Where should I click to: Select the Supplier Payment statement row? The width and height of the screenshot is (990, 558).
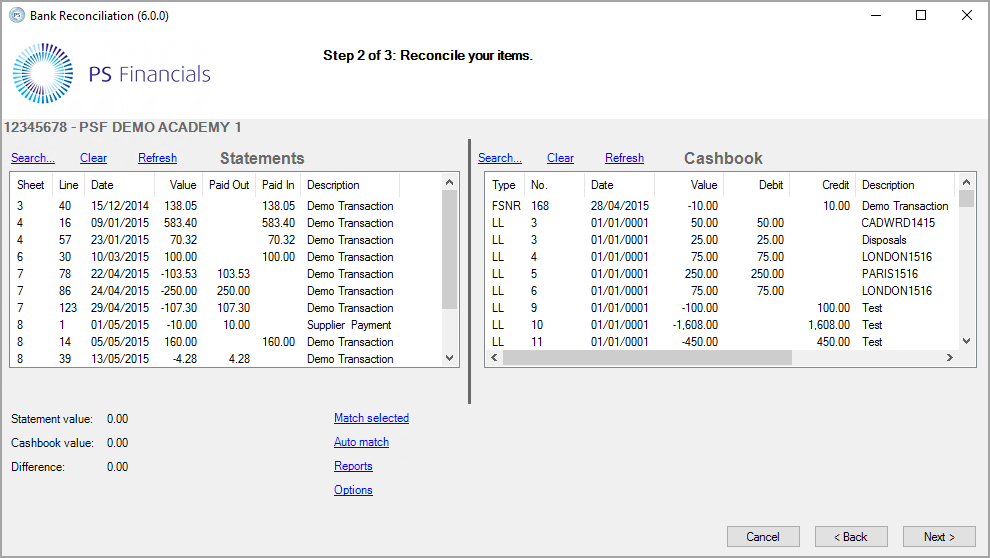click(x=349, y=325)
